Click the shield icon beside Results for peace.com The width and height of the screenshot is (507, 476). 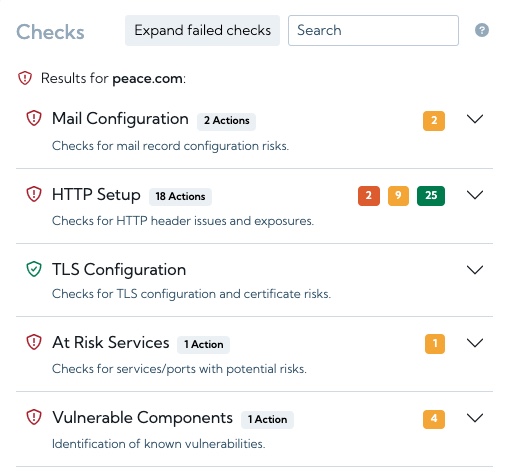click(25, 78)
